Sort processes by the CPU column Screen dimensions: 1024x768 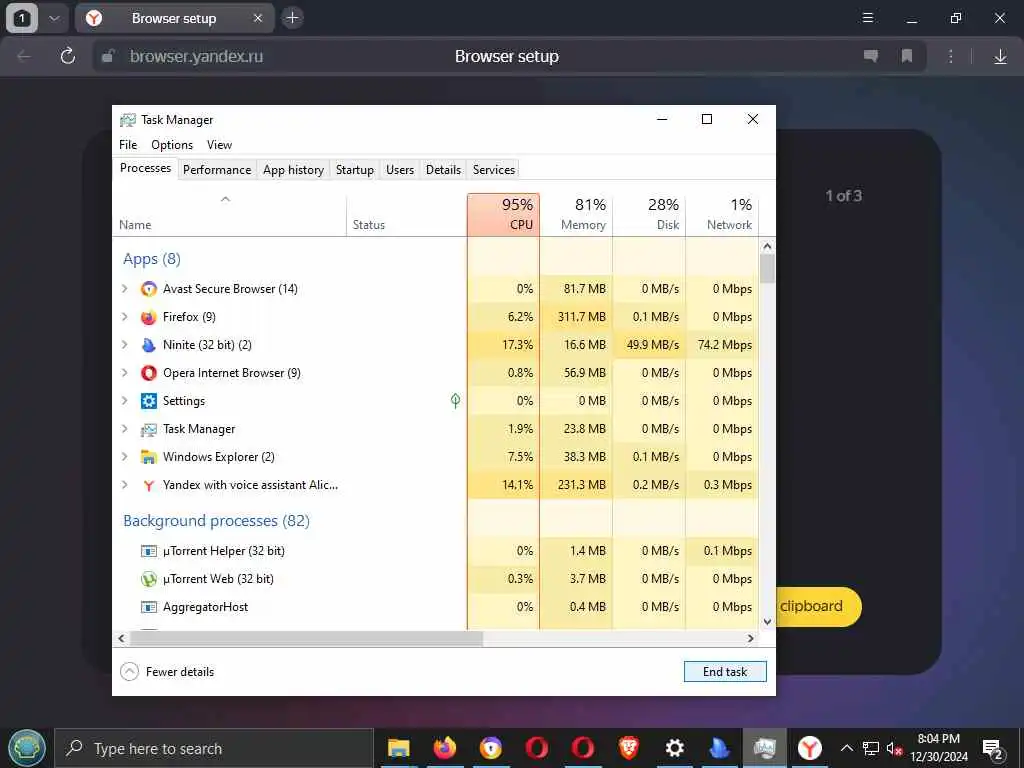[504, 214]
